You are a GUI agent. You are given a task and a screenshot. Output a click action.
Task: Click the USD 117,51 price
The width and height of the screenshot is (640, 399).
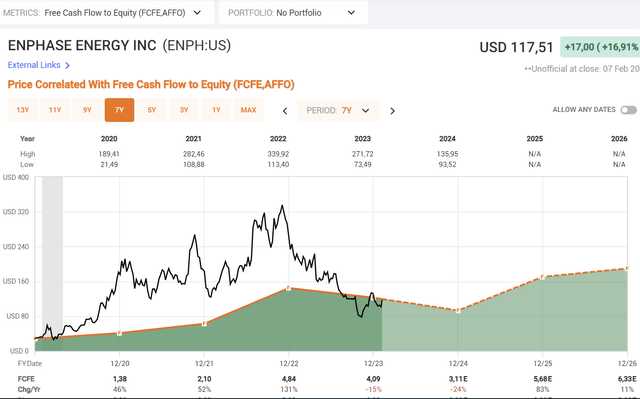coord(516,47)
